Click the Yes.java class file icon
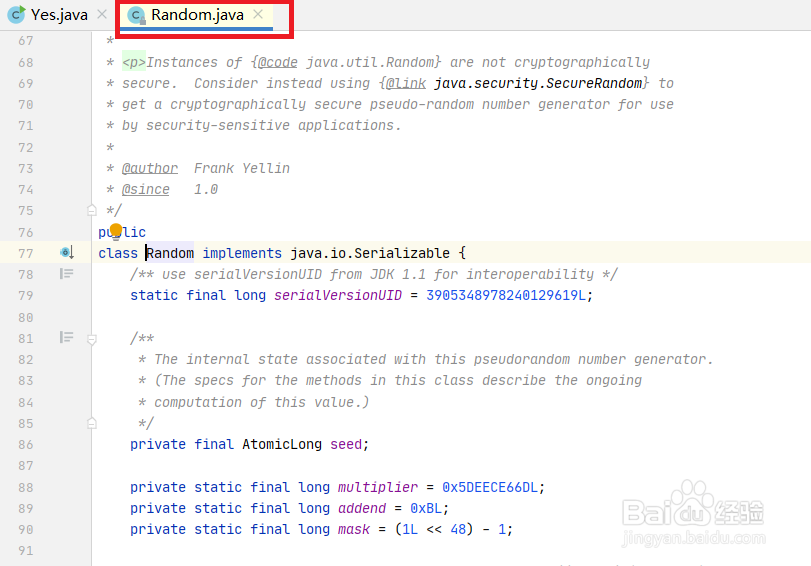The width and height of the screenshot is (811, 566). [16, 14]
